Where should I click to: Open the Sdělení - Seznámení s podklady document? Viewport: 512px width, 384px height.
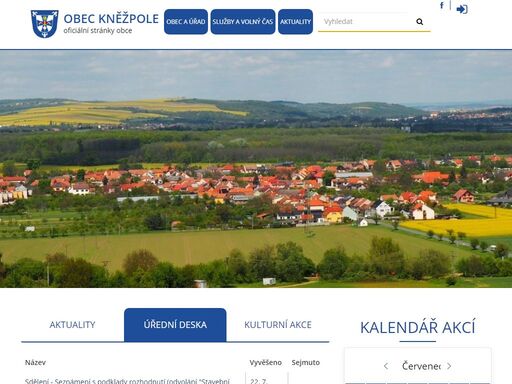click(127, 381)
